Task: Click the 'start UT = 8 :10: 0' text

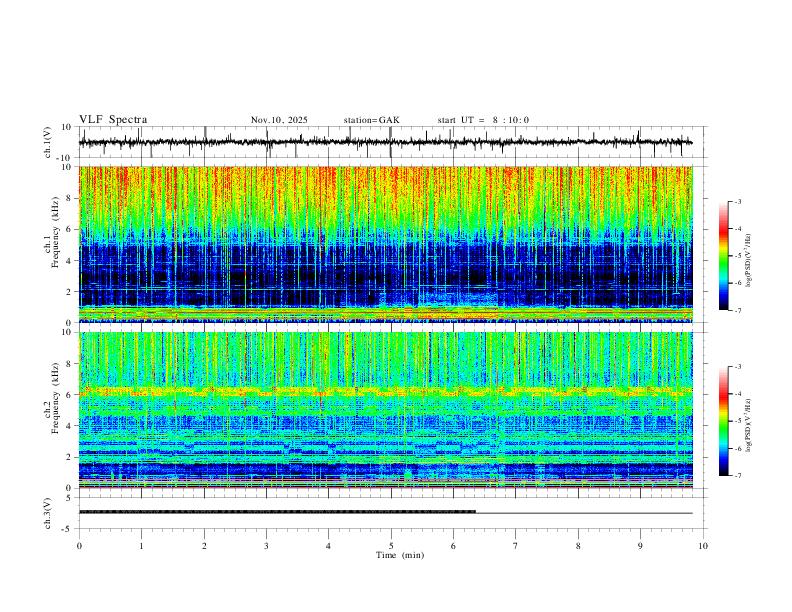Action: coord(483,120)
